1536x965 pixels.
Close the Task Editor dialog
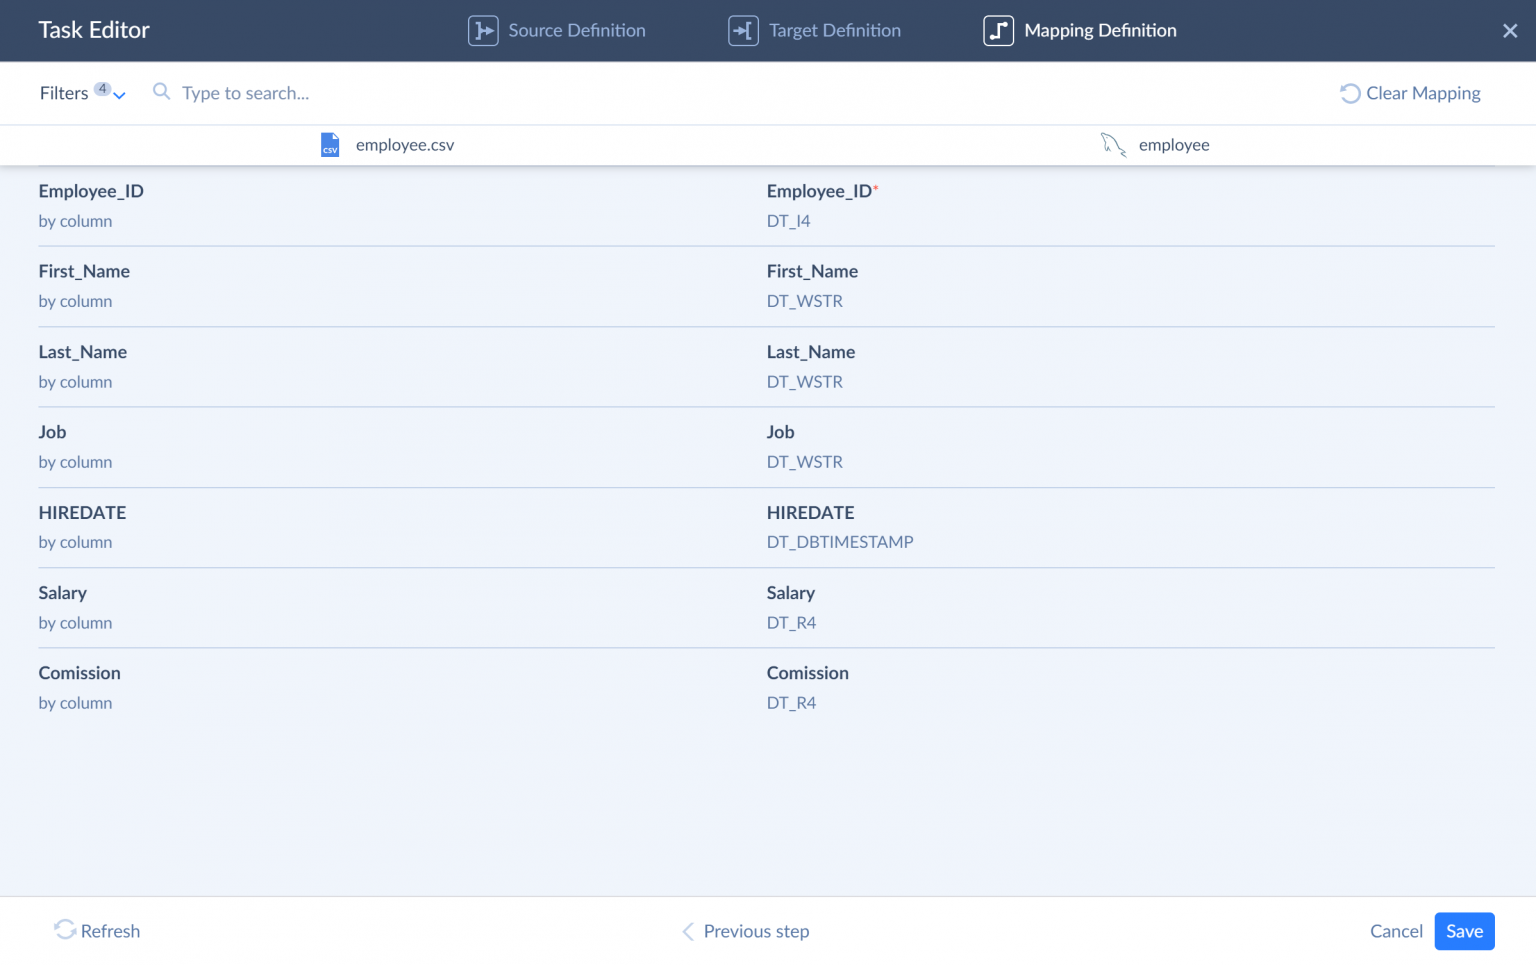(1509, 31)
